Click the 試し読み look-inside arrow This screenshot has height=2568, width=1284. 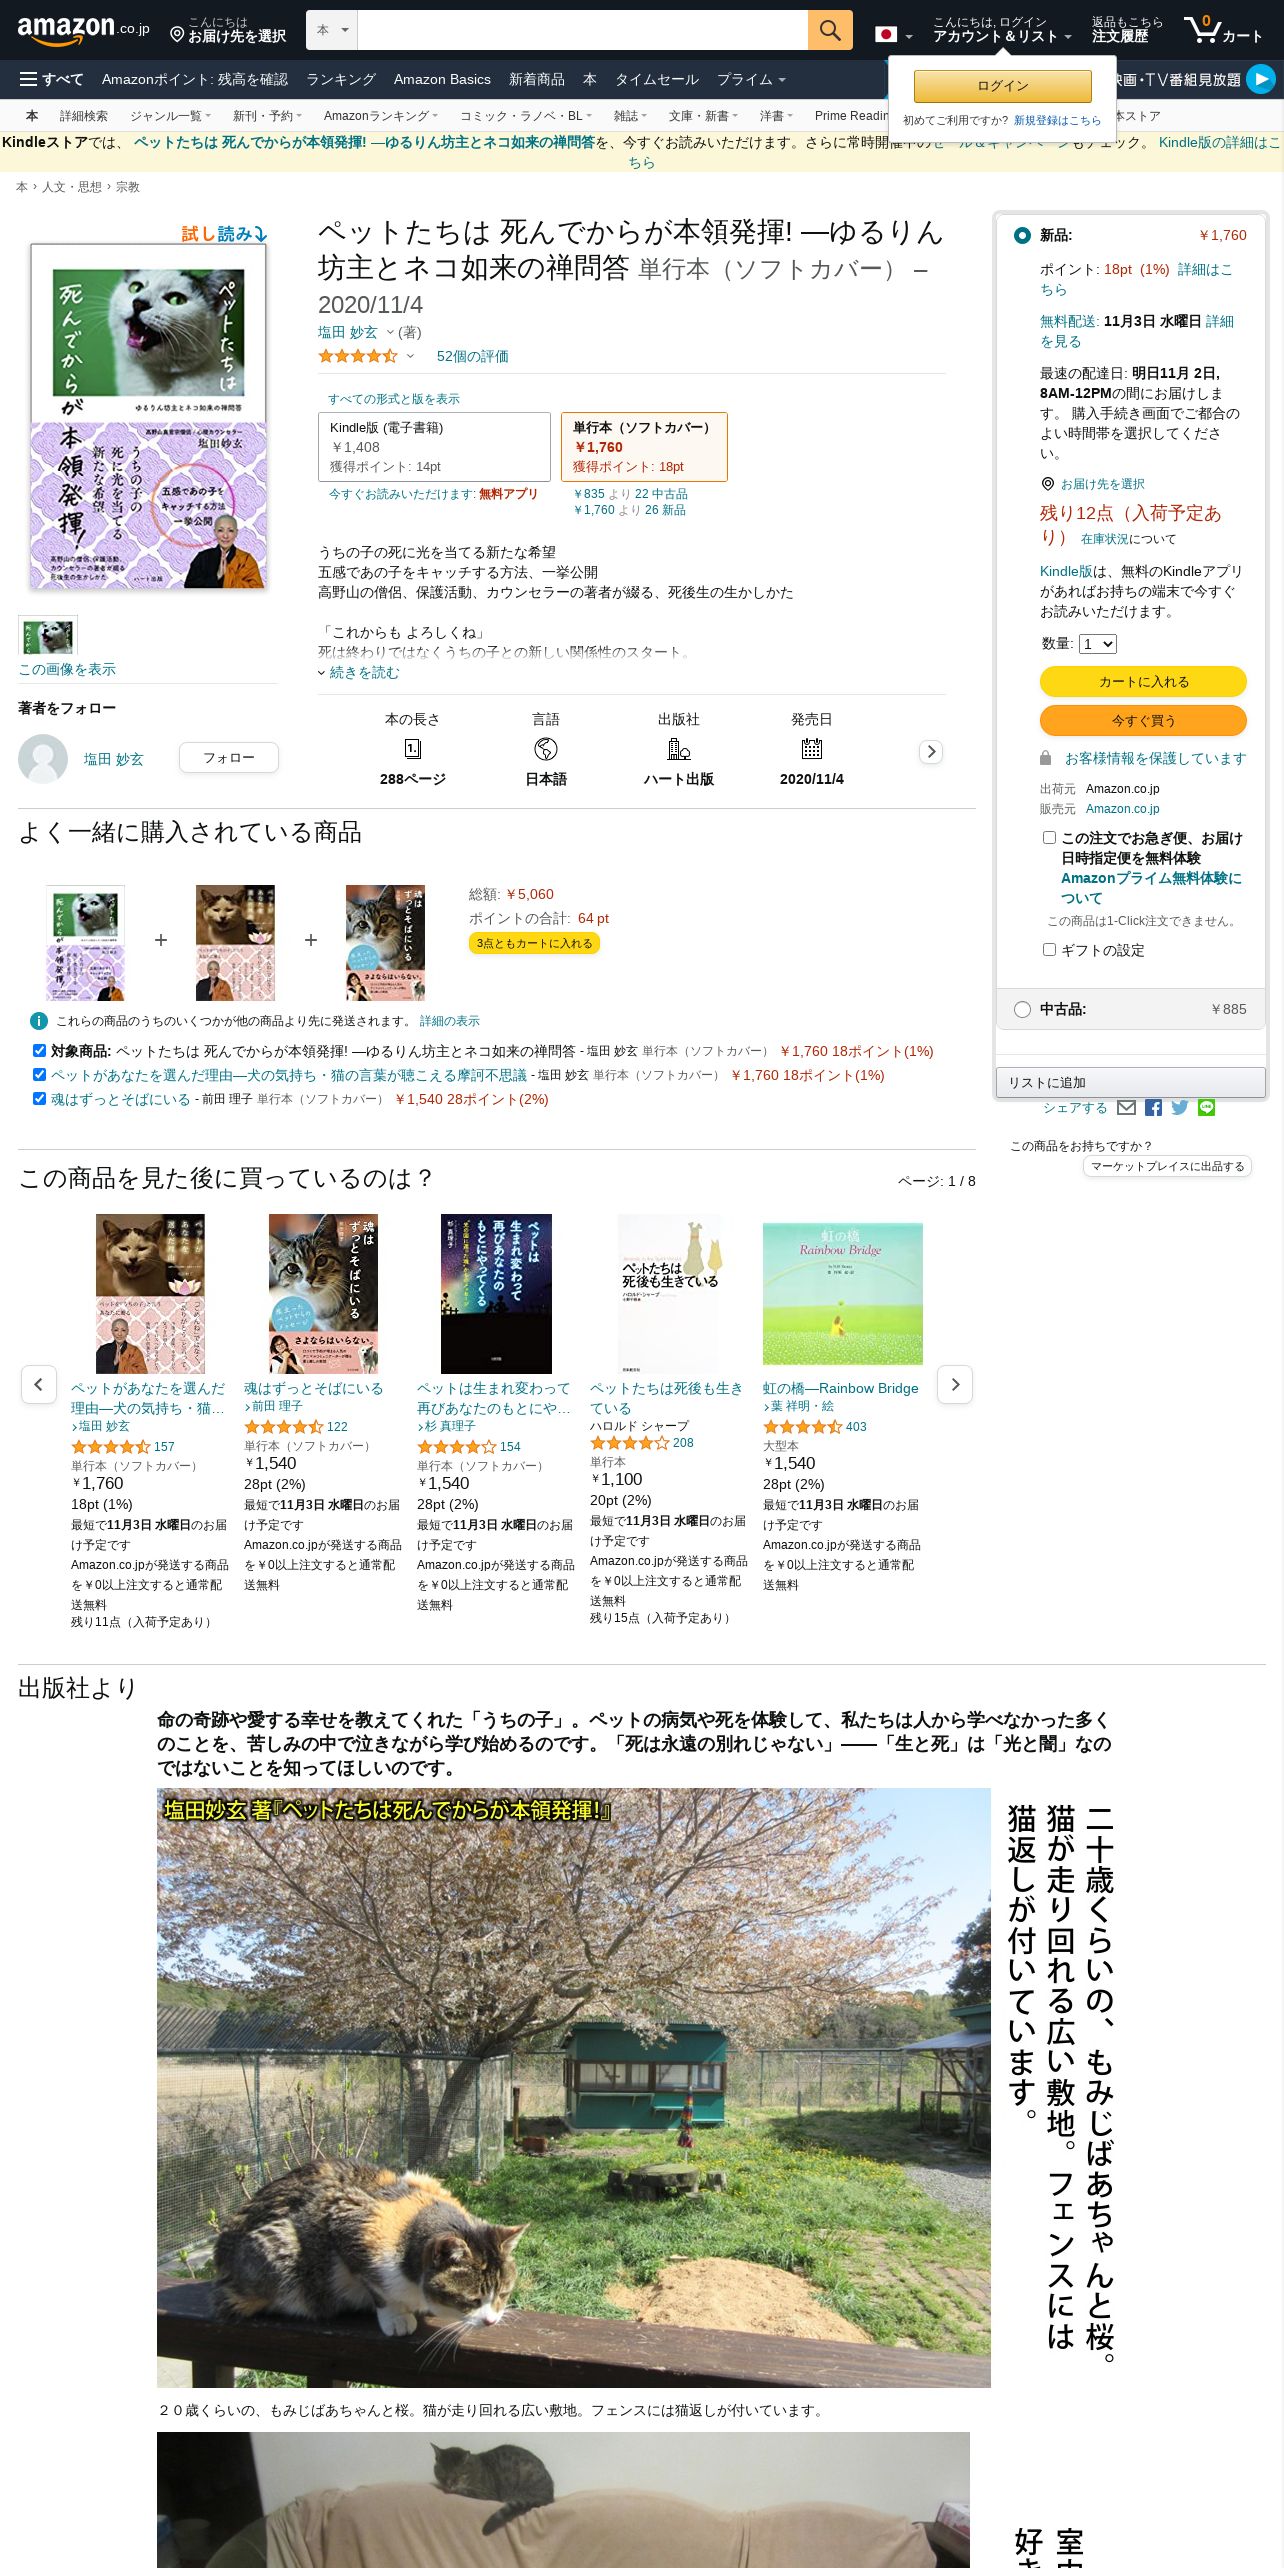(224, 233)
